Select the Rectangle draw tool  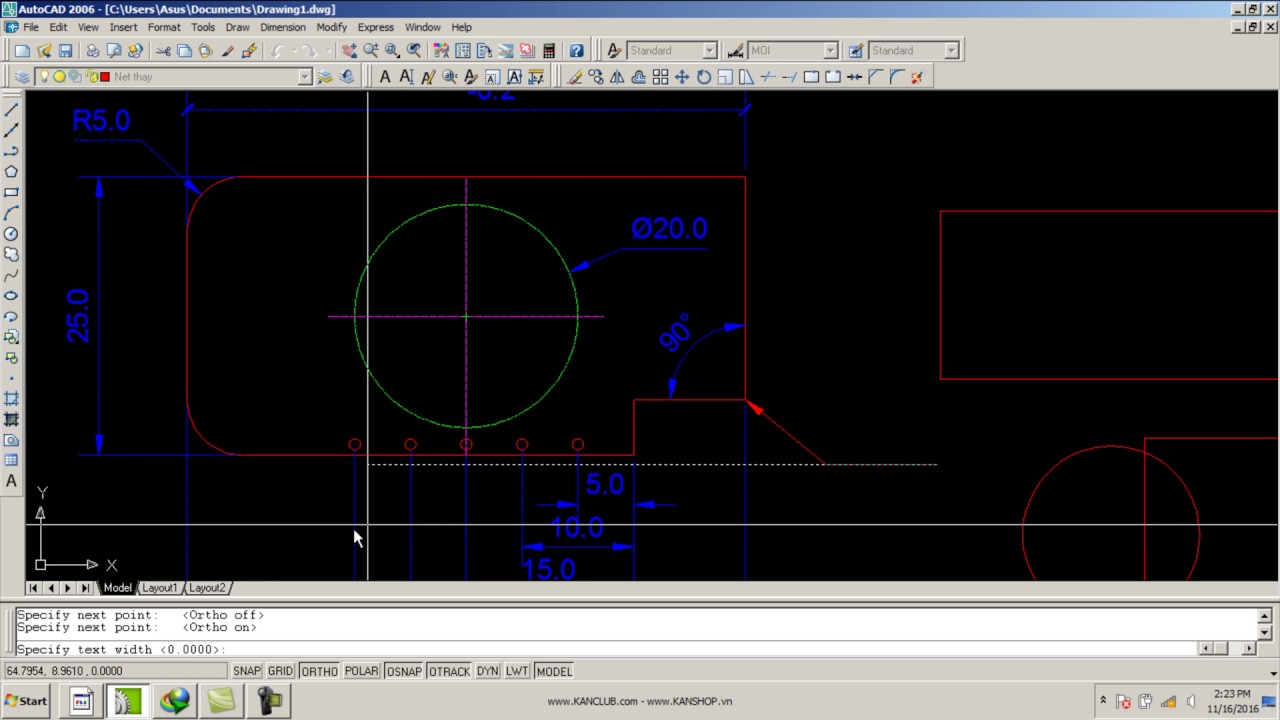[11, 192]
